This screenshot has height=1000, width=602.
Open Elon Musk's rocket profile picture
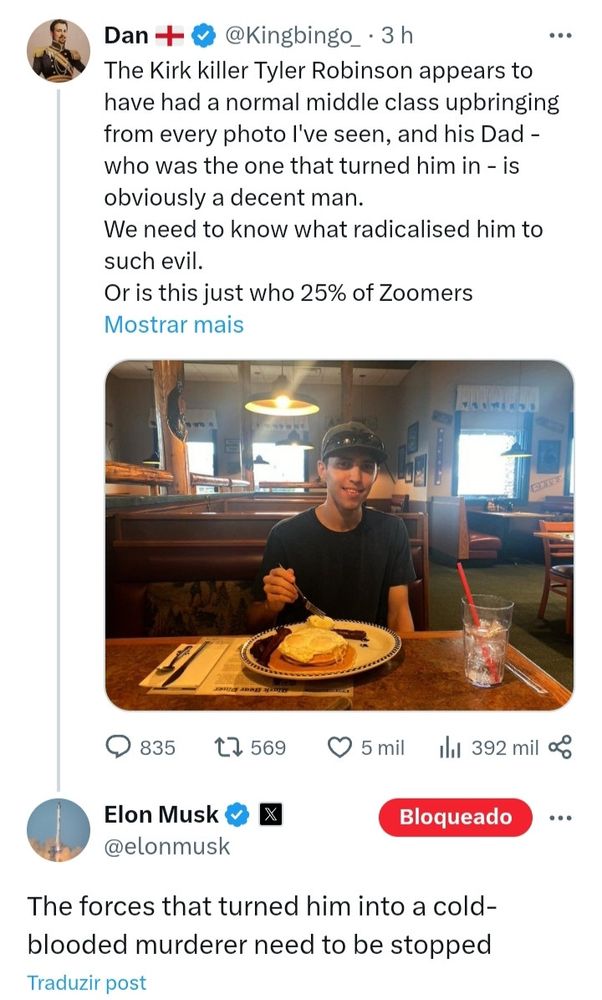point(57,829)
